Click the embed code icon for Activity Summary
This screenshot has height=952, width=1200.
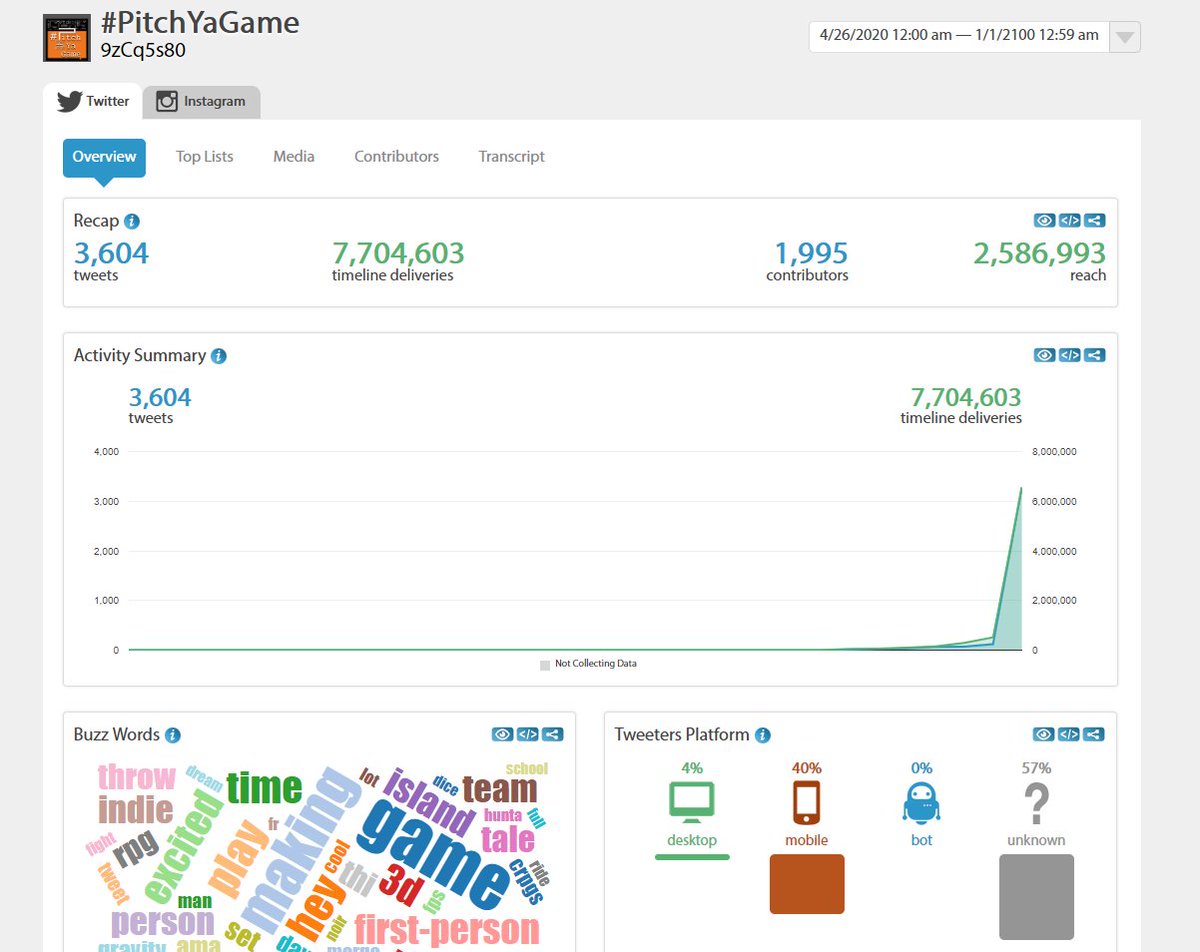click(x=1069, y=355)
